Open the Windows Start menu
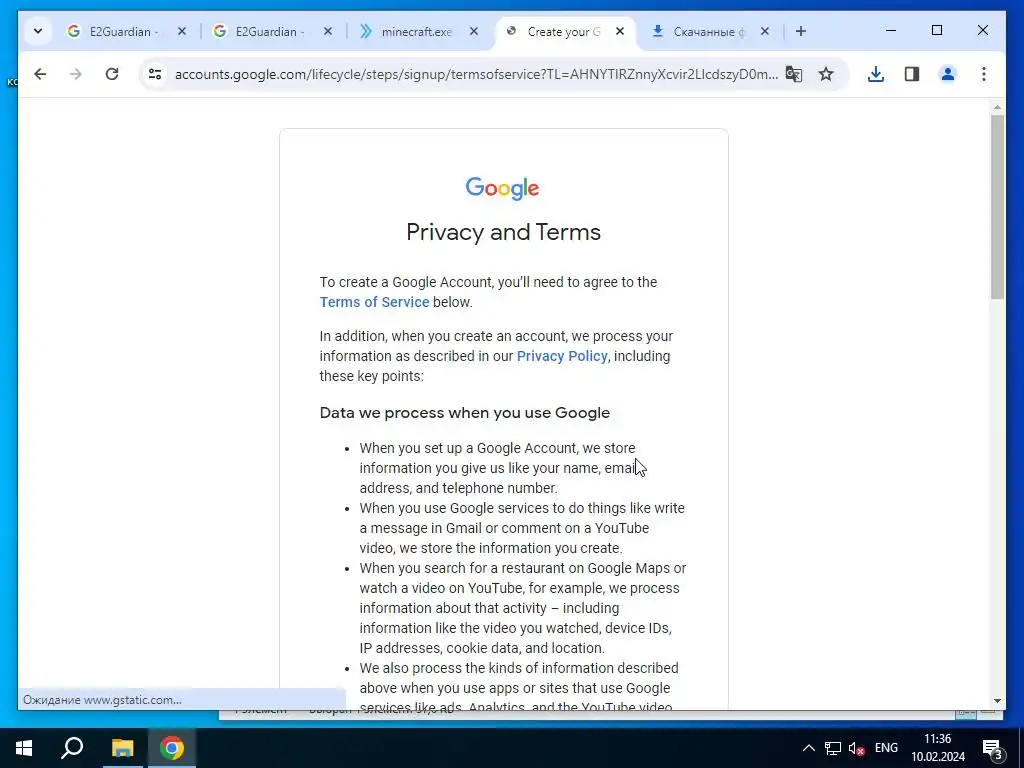The image size is (1024, 768). (24, 748)
